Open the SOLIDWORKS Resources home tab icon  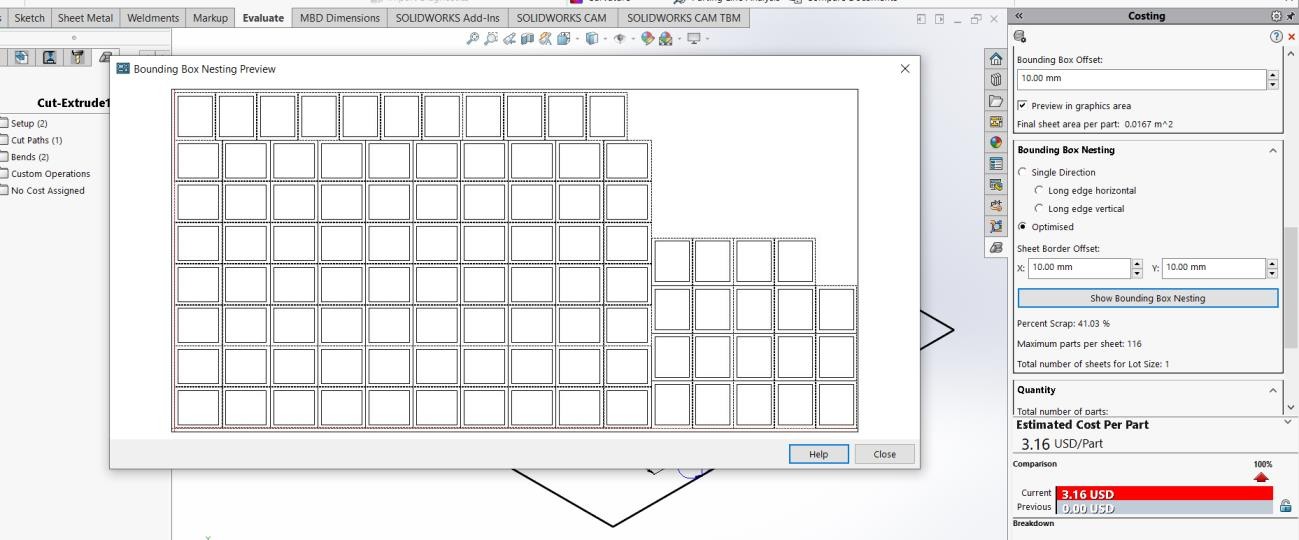pyautogui.click(x=996, y=59)
